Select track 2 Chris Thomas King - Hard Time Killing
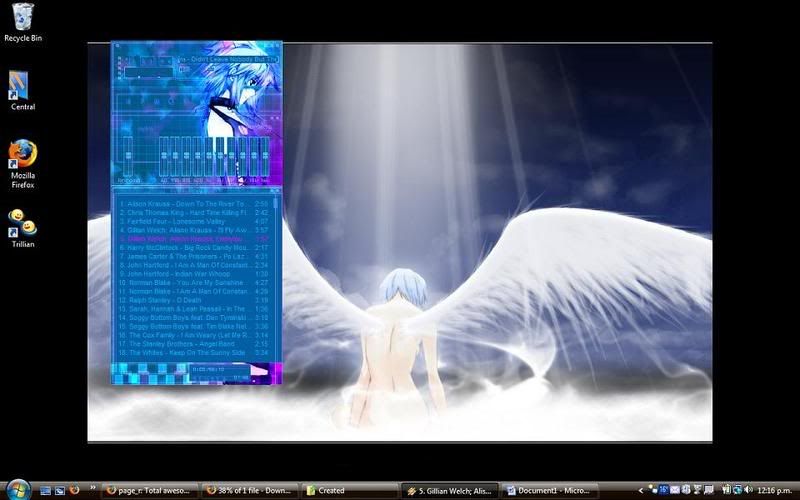Screen dimensions: 800x500 194,212
